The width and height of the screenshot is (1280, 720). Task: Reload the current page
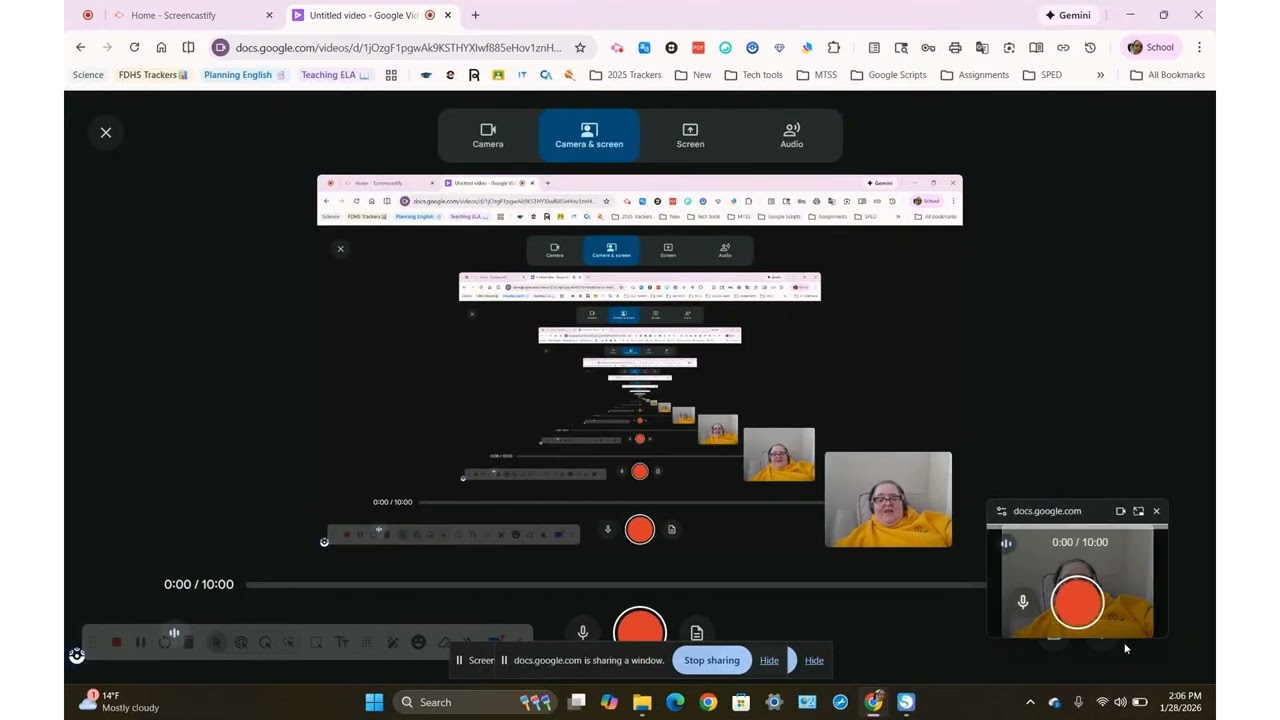pos(134,47)
